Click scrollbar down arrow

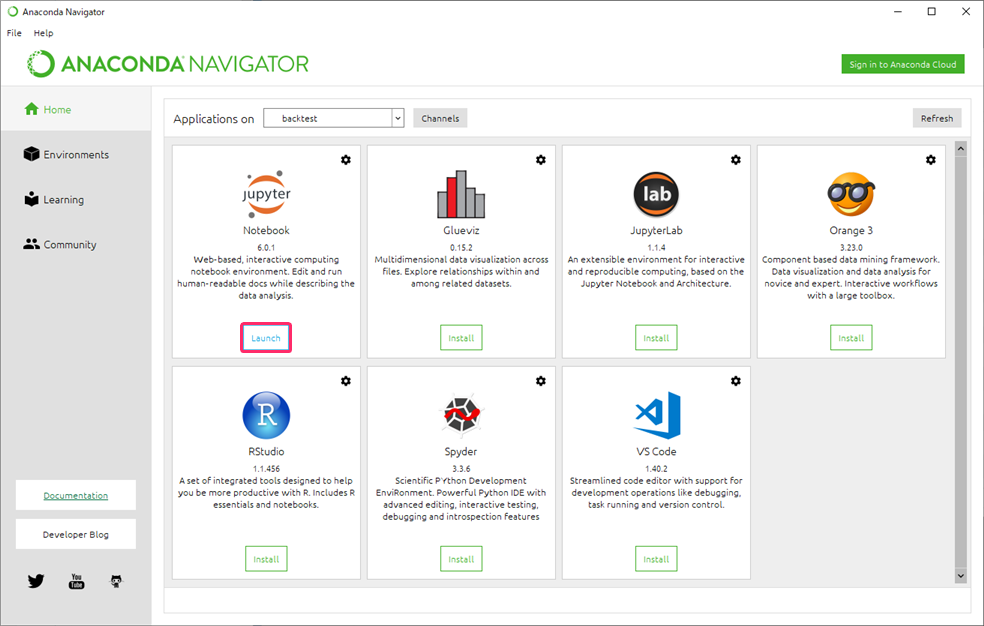coord(961,575)
